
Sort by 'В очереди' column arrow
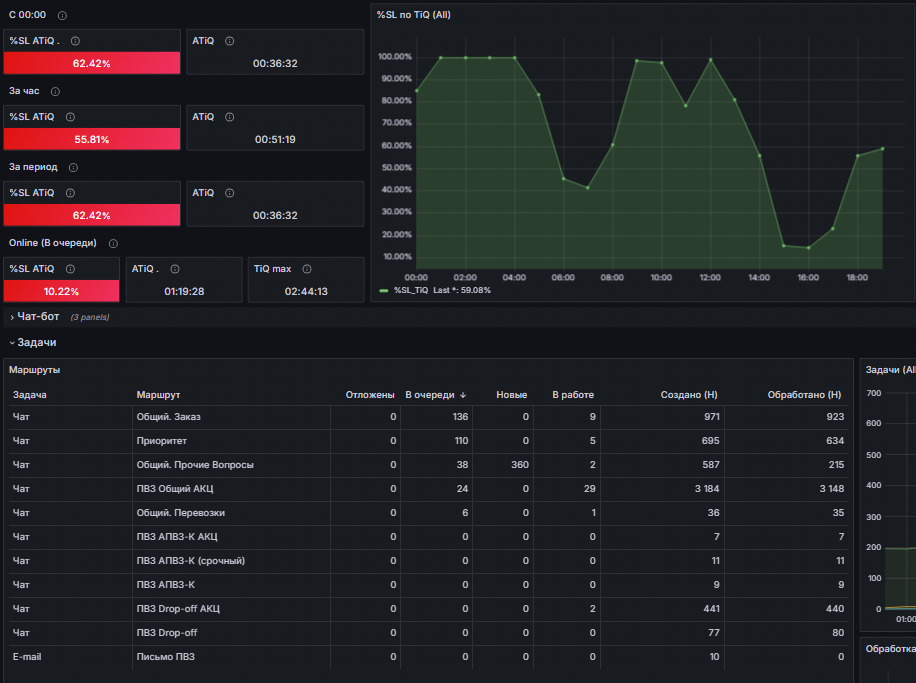[463, 396]
